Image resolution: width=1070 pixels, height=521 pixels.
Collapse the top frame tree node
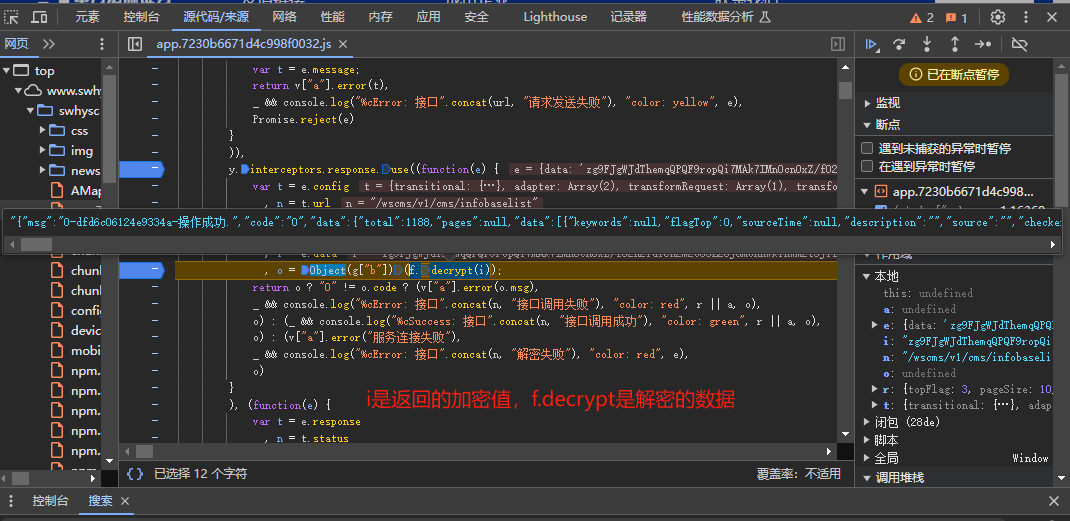[7, 70]
